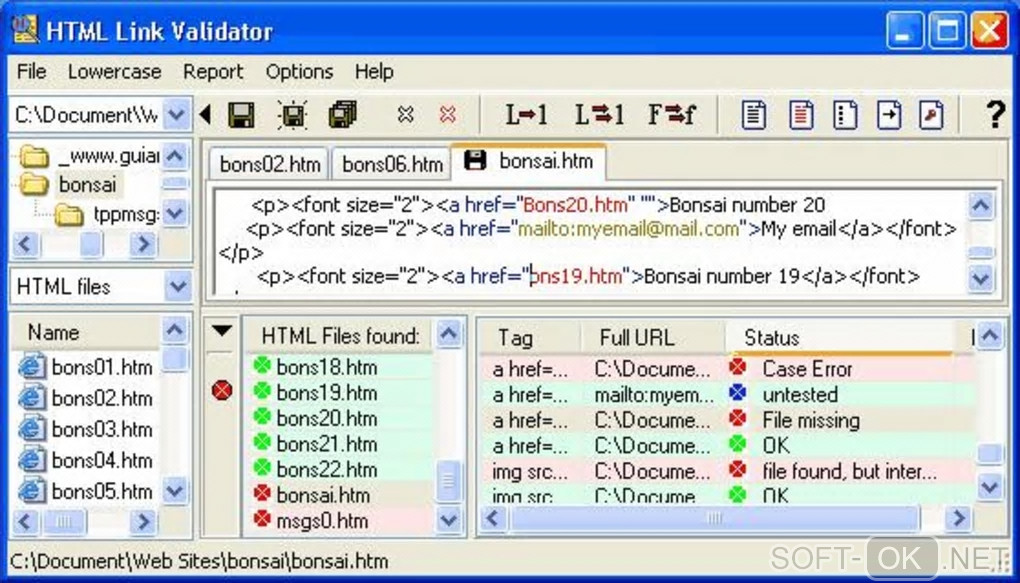
Task: Select the tppmsg subfolder in tree
Action: (x=107, y=214)
